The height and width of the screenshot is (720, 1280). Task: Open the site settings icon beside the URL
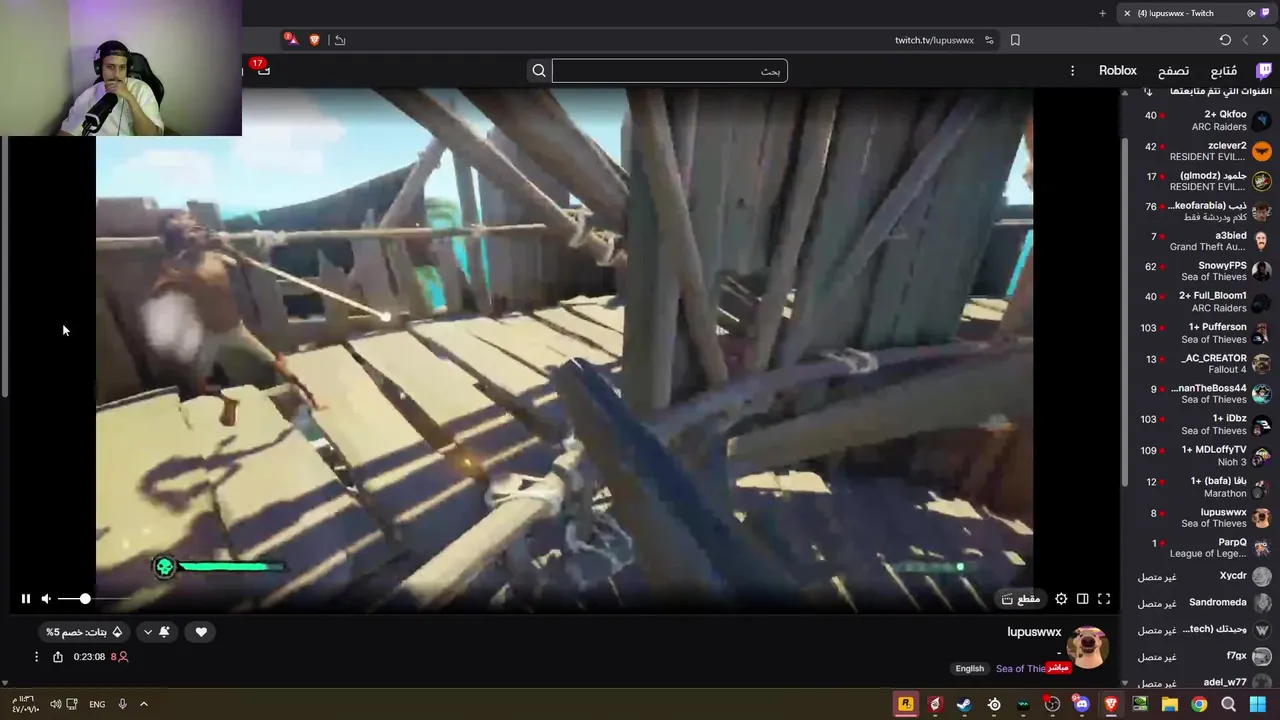(x=989, y=40)
